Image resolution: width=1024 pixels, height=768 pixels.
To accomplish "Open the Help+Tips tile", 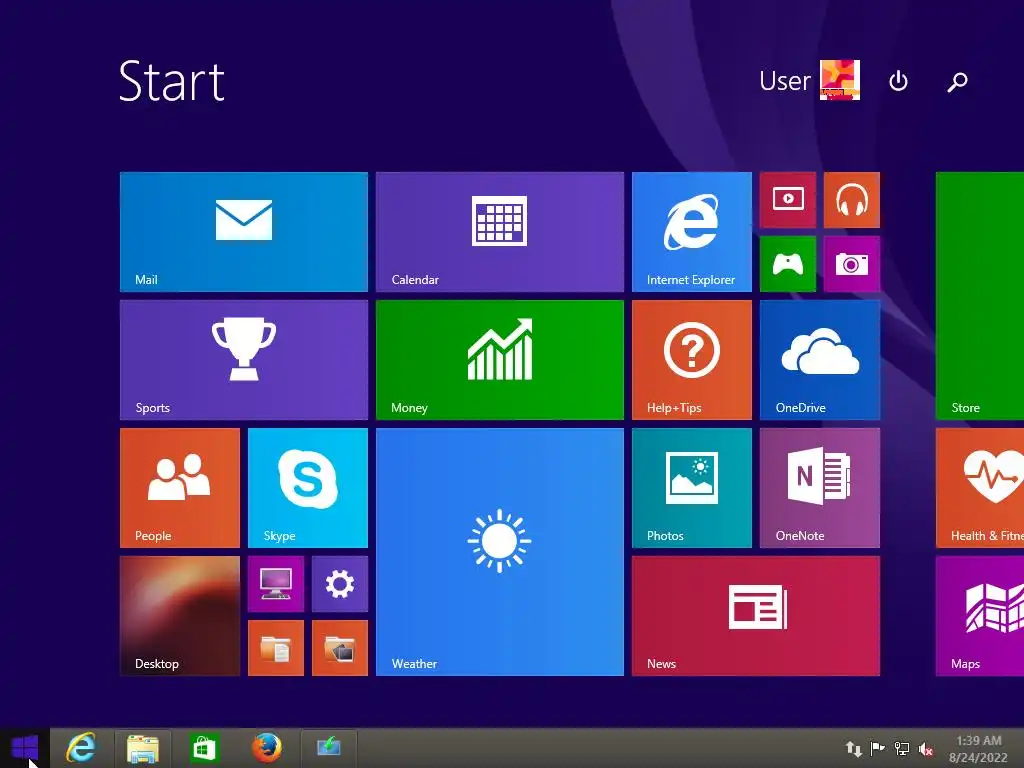I will (x=692, y=360).
